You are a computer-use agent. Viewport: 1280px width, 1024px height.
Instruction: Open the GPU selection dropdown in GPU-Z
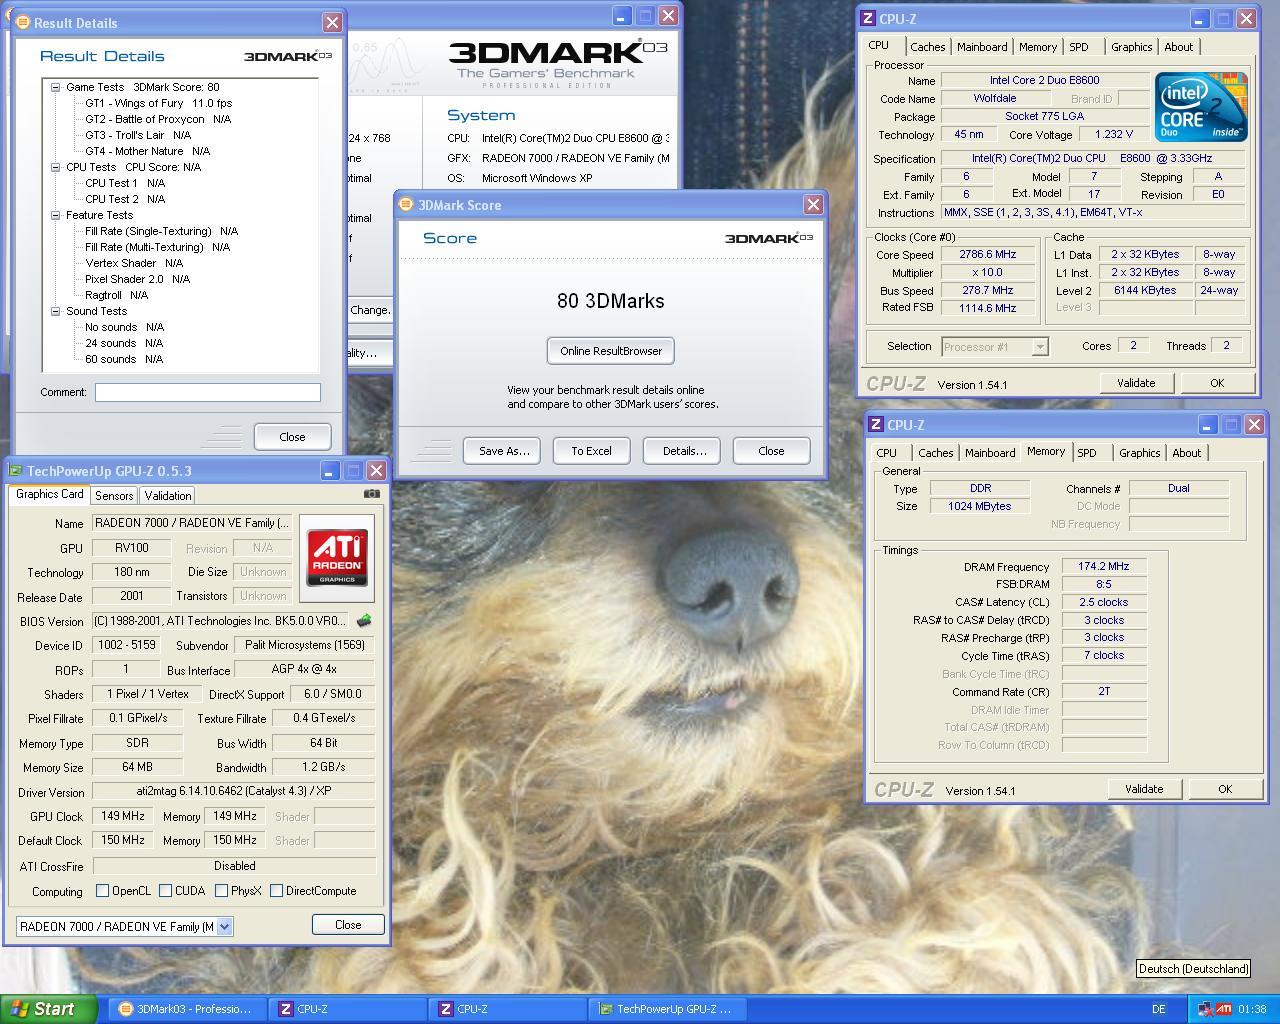click(224, 926)
